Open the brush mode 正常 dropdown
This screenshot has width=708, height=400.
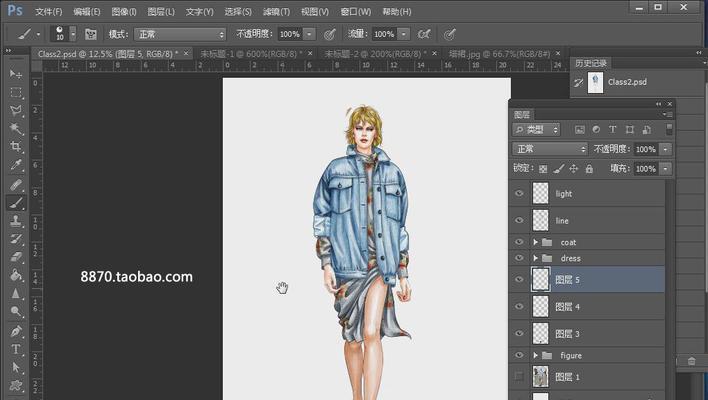point(180,34)
